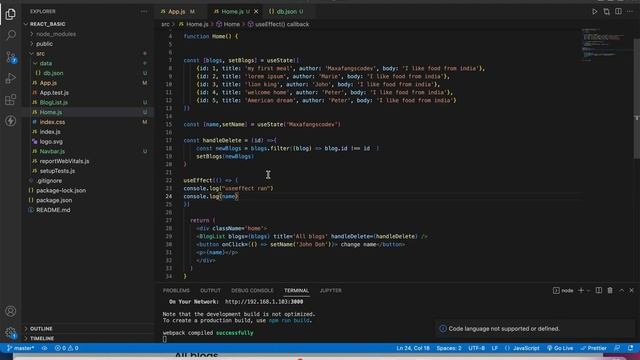This screenshot has height=360, width=640.
Task: Open the npm run build link in terminal
Action: pyautogui.click(x=289, y=320)
